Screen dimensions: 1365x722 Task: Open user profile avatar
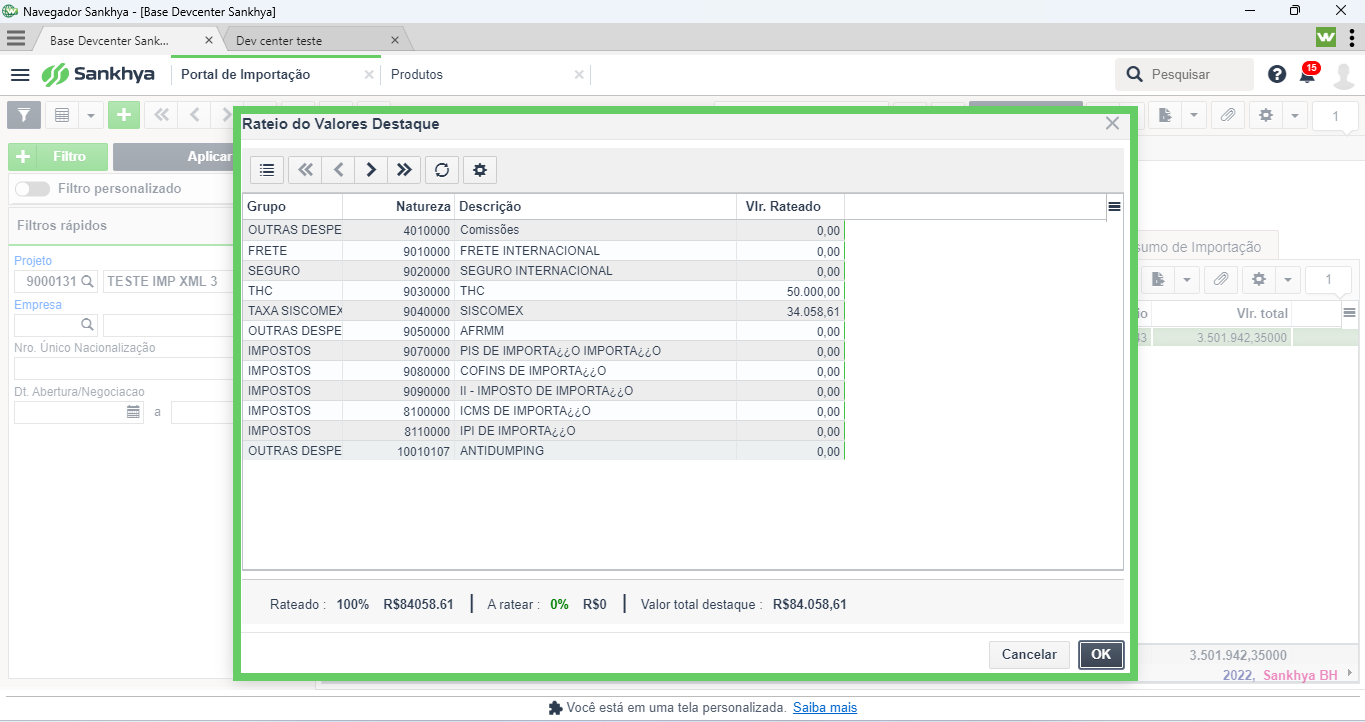(1343, 75)
